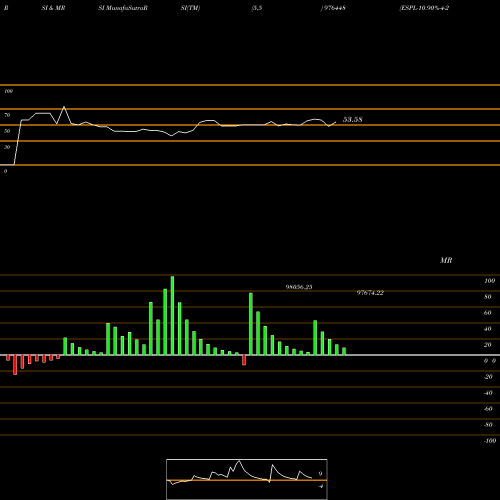Click the 30 level label on RSI axis
This screenshot has height=500, width=500.
[7, 147]
